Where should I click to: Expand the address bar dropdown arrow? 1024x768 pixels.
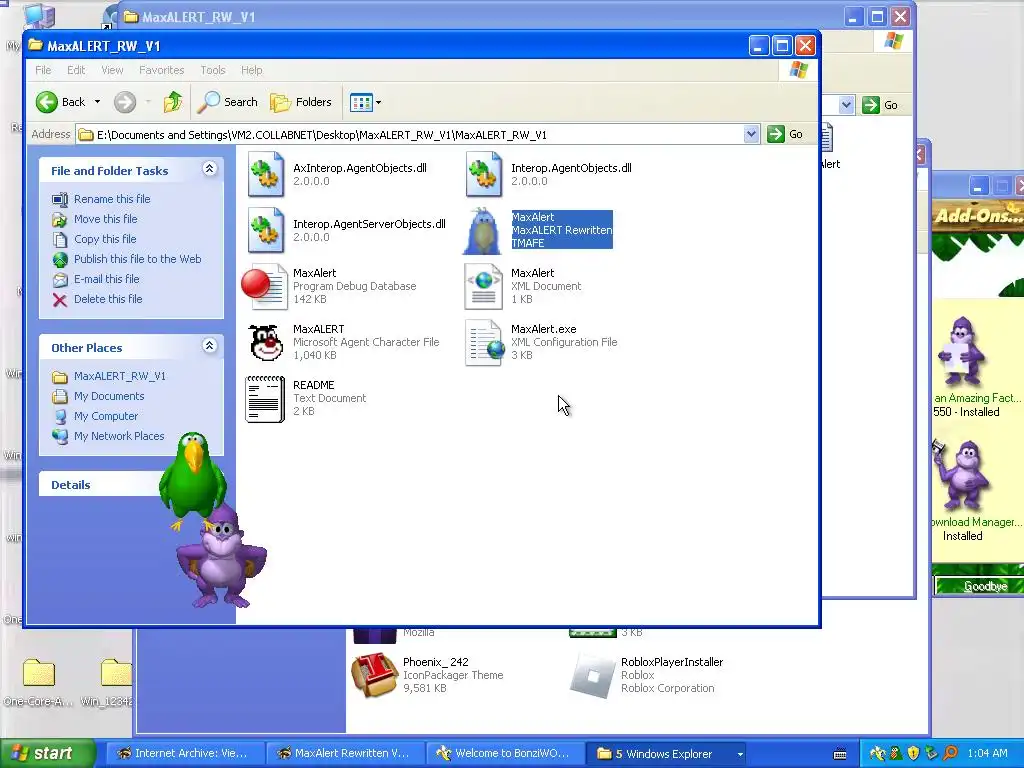coord(751,135)
